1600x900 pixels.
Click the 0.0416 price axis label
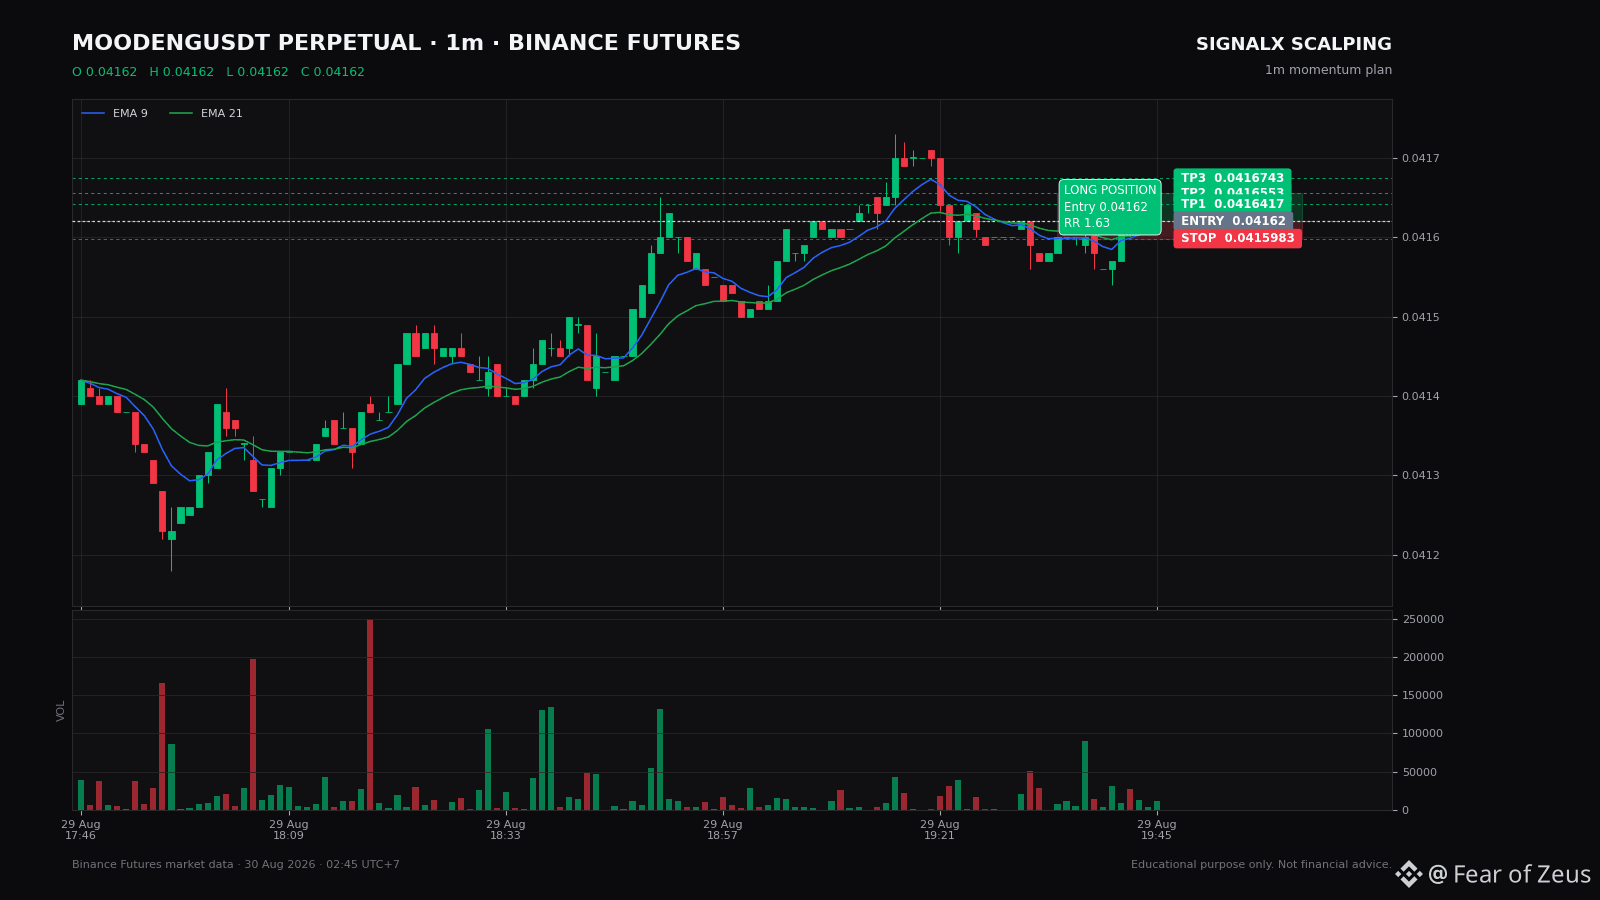(1420, 237)
